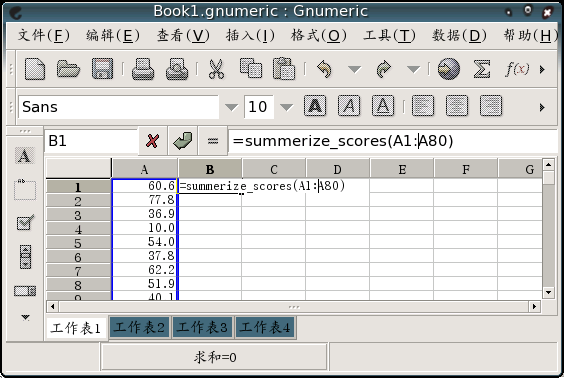Cancel cell edit with the red X

(x=153, y=141)
